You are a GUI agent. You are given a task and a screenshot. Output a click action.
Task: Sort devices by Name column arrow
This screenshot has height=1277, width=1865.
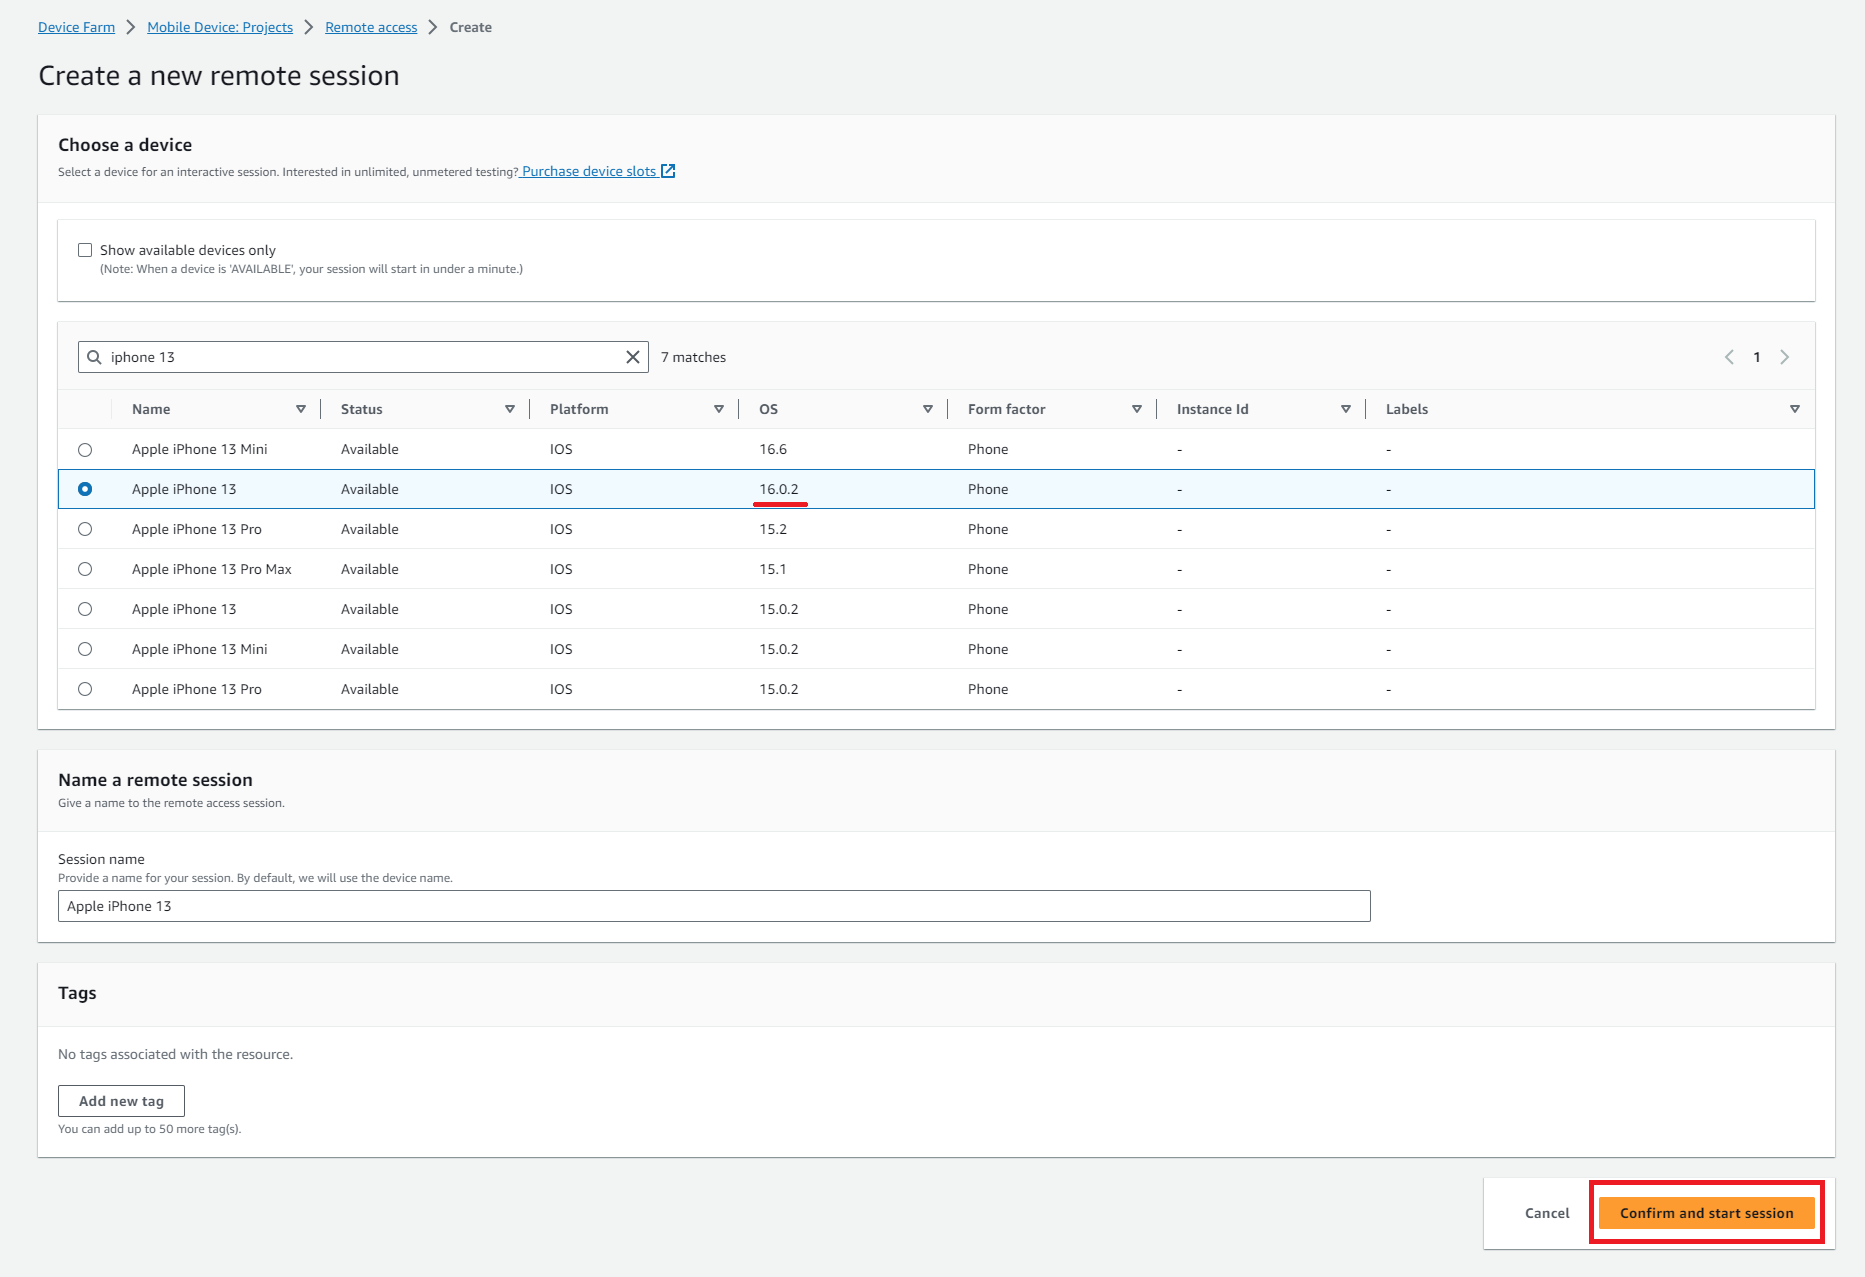click(x=300, y=409)
